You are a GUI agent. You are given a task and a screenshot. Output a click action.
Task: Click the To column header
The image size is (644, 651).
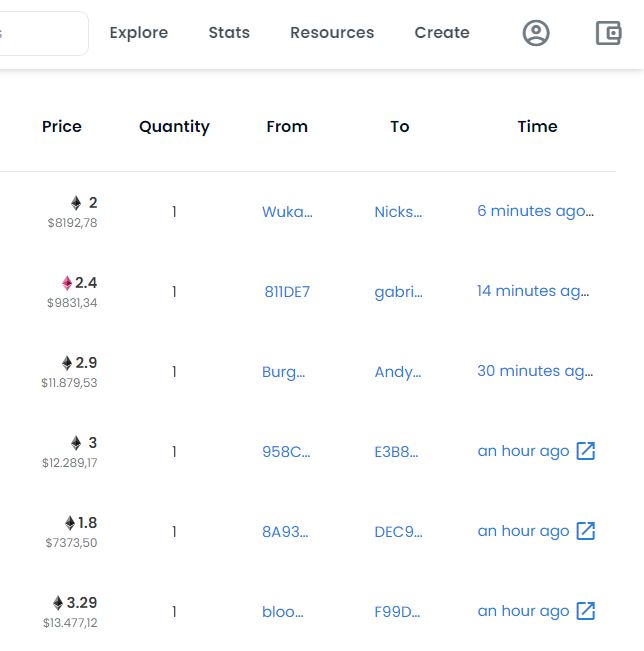[x=400, y=127]
